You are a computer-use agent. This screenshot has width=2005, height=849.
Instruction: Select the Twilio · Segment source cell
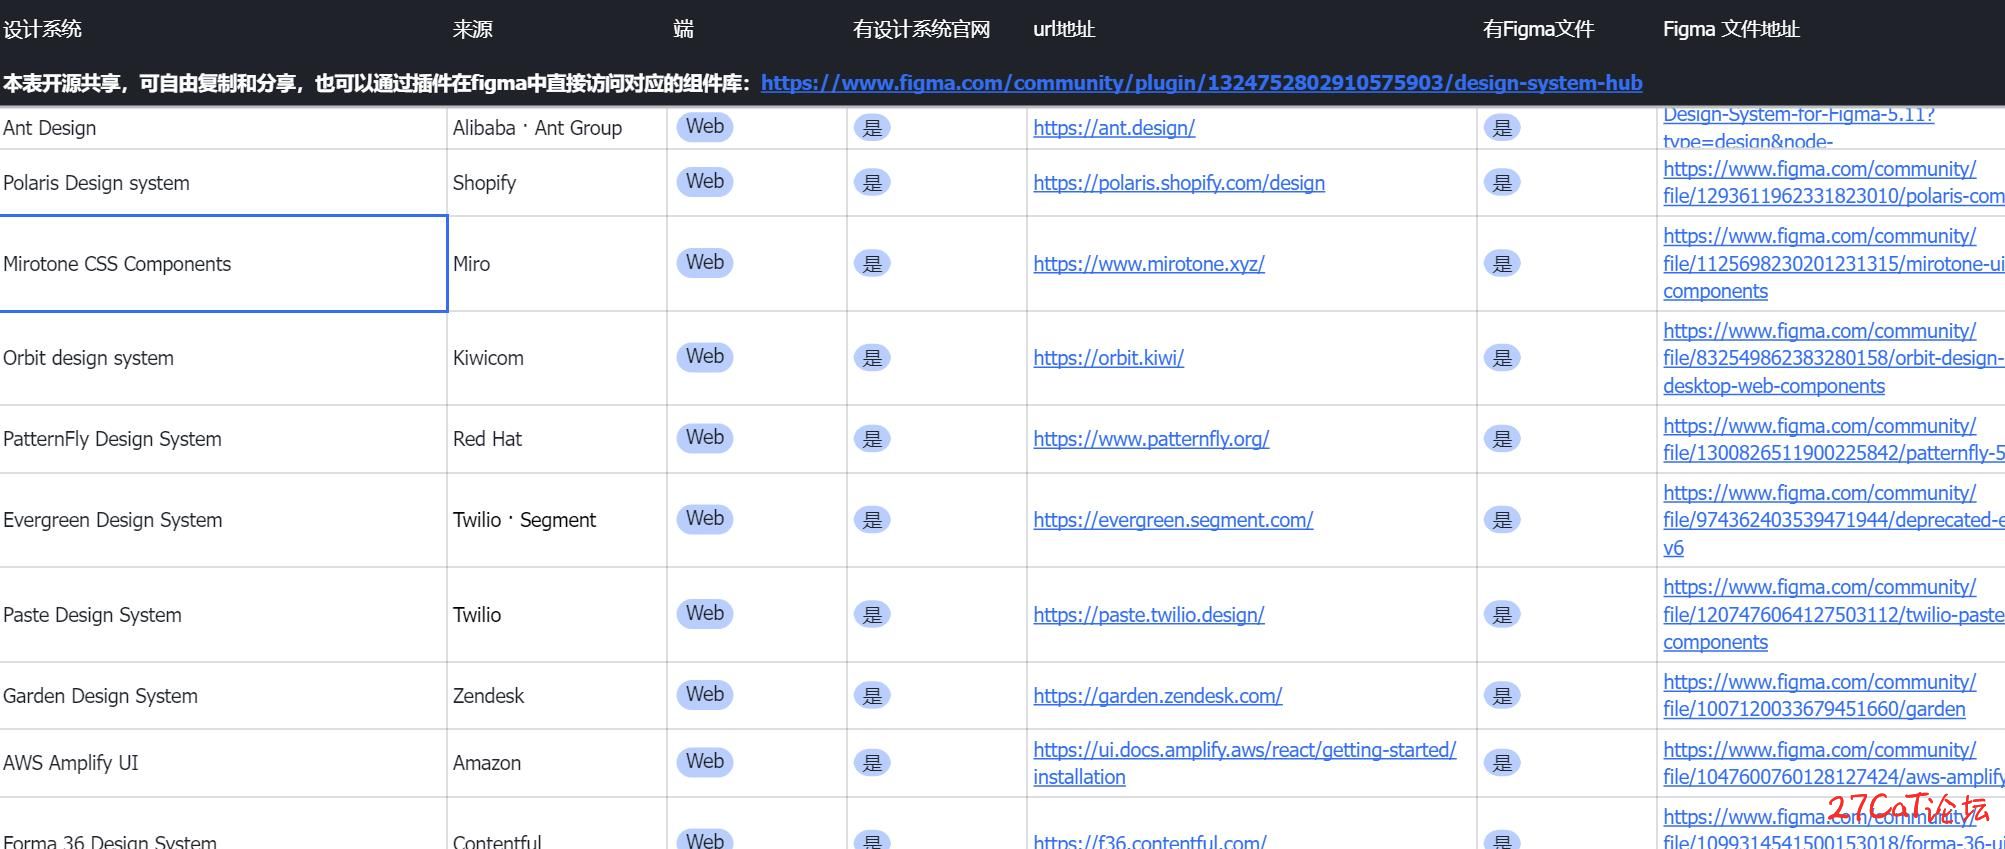(557, 520)
